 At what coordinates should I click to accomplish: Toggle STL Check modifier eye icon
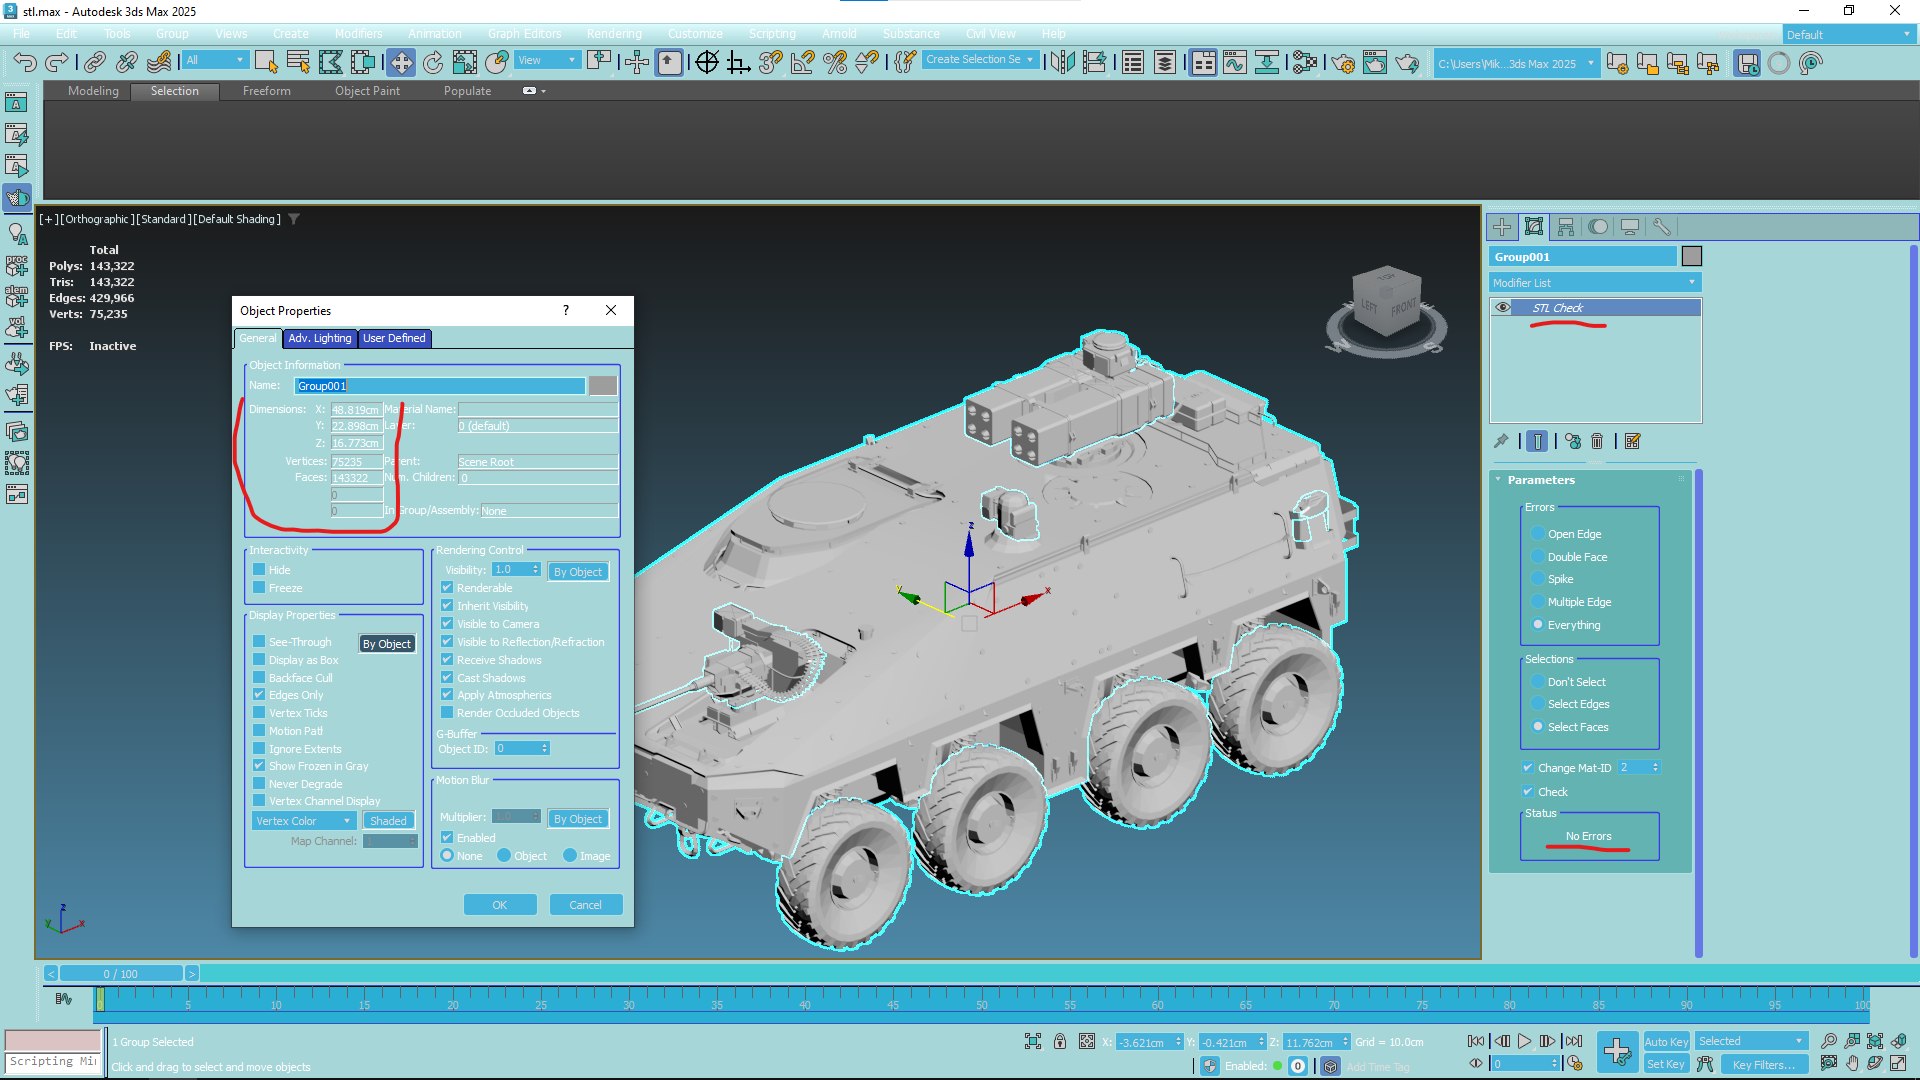[1503, 308]
